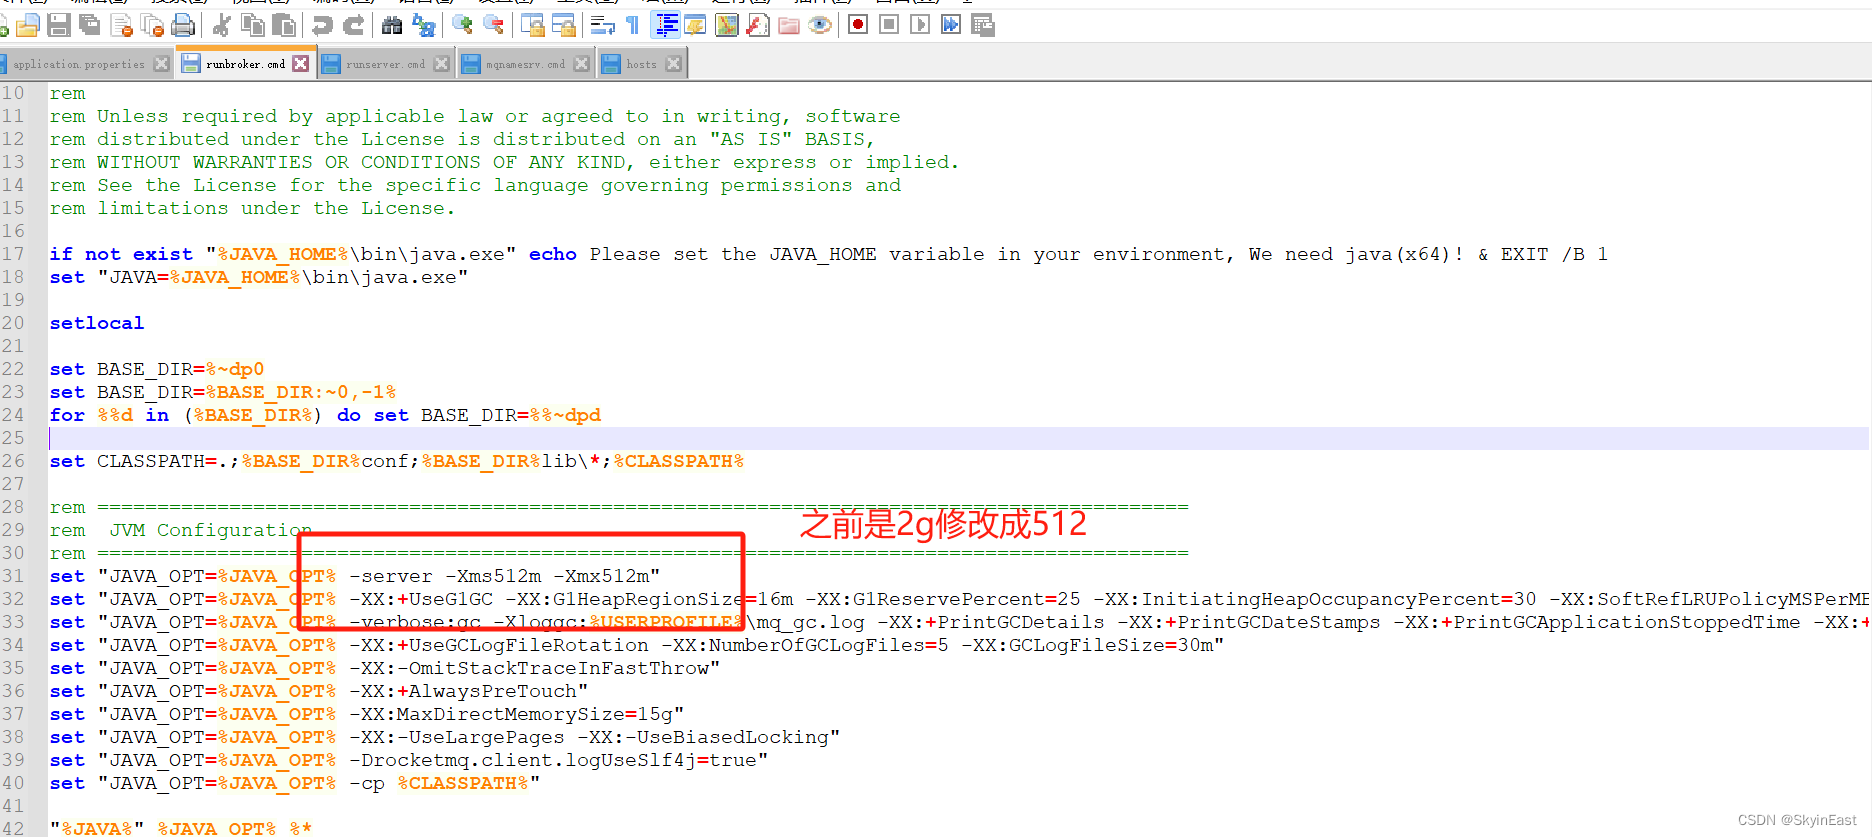Click 'BASE_DIR=%~dp0' on line 22

[x=181, y=369]
